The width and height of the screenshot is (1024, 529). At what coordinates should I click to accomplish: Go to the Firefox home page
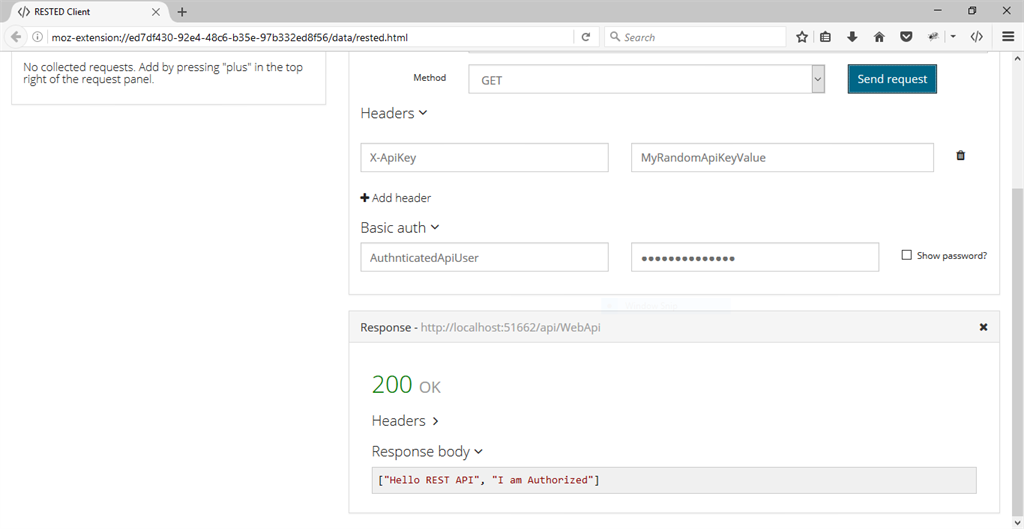coord(879,37)
